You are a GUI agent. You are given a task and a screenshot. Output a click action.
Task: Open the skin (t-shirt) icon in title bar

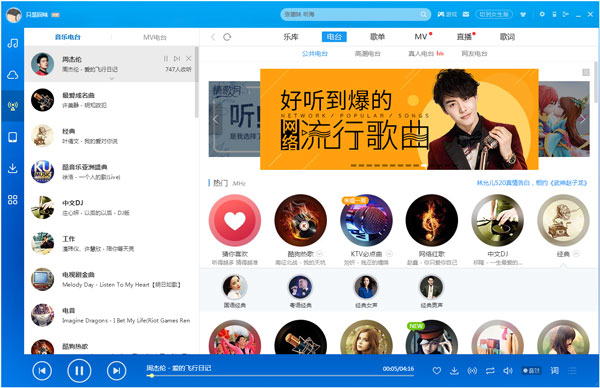point(523,15)
